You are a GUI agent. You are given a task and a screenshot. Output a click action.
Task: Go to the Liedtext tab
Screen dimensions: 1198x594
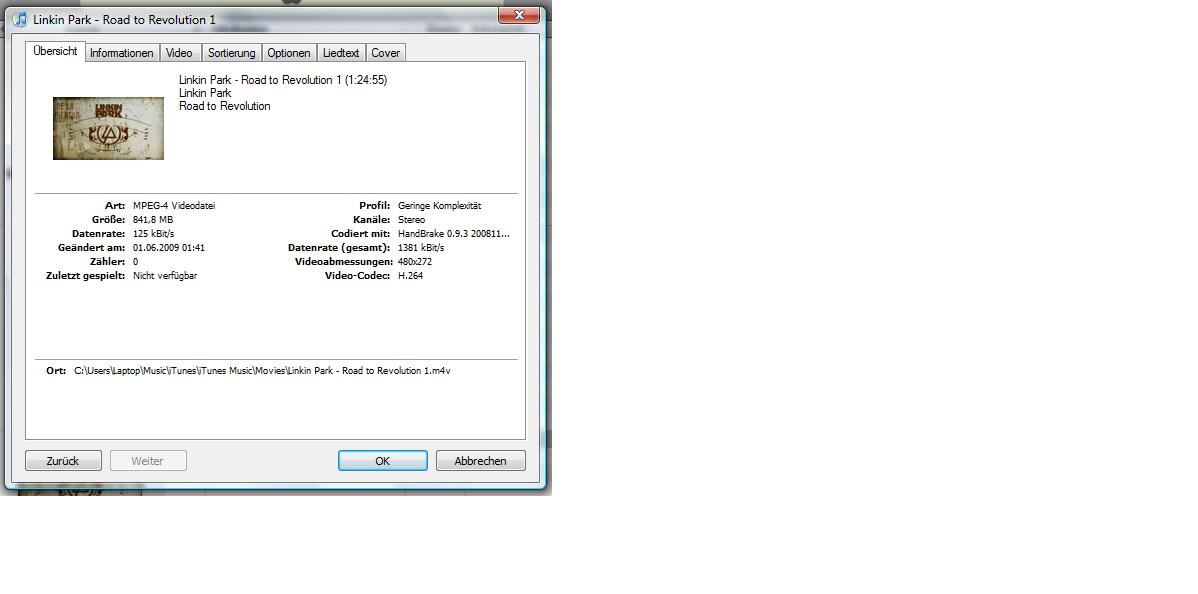341,53
